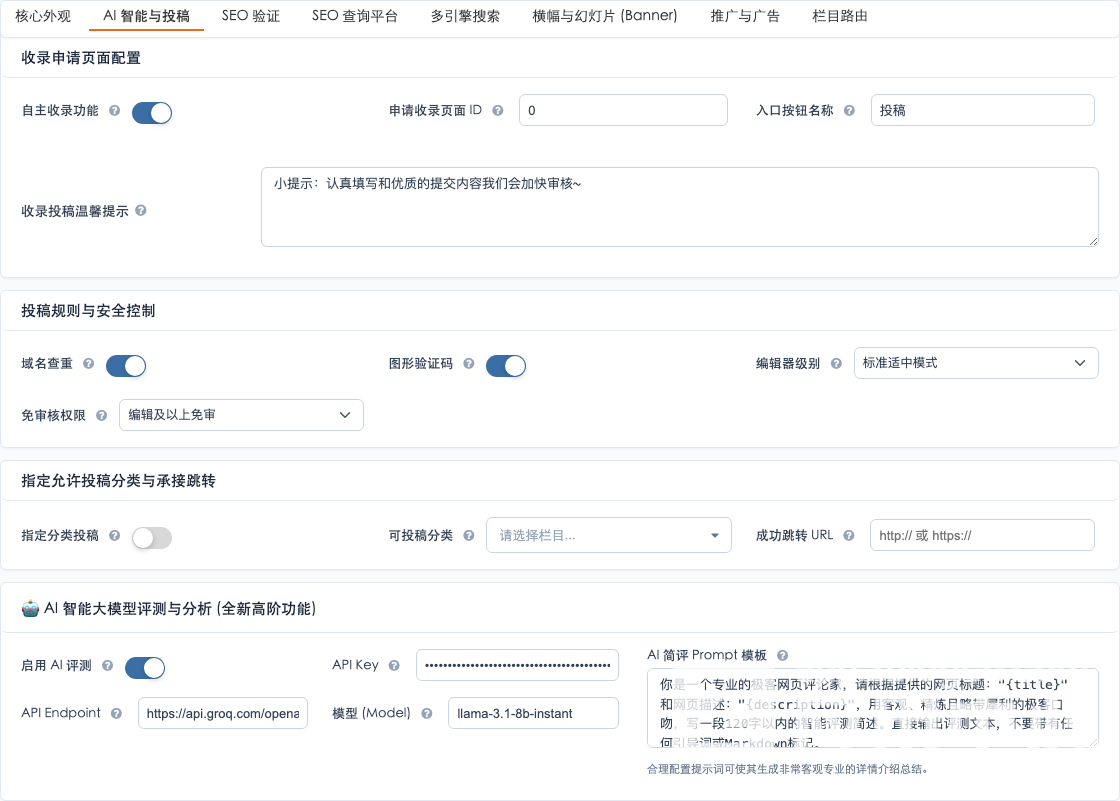
Task: Click help icon beside 申请收录页面 ID
Action: pos(498,111)
